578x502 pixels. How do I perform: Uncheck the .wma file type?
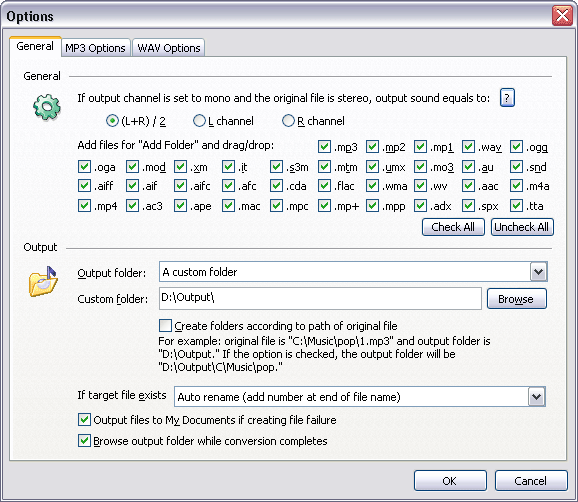click(372, 185)
